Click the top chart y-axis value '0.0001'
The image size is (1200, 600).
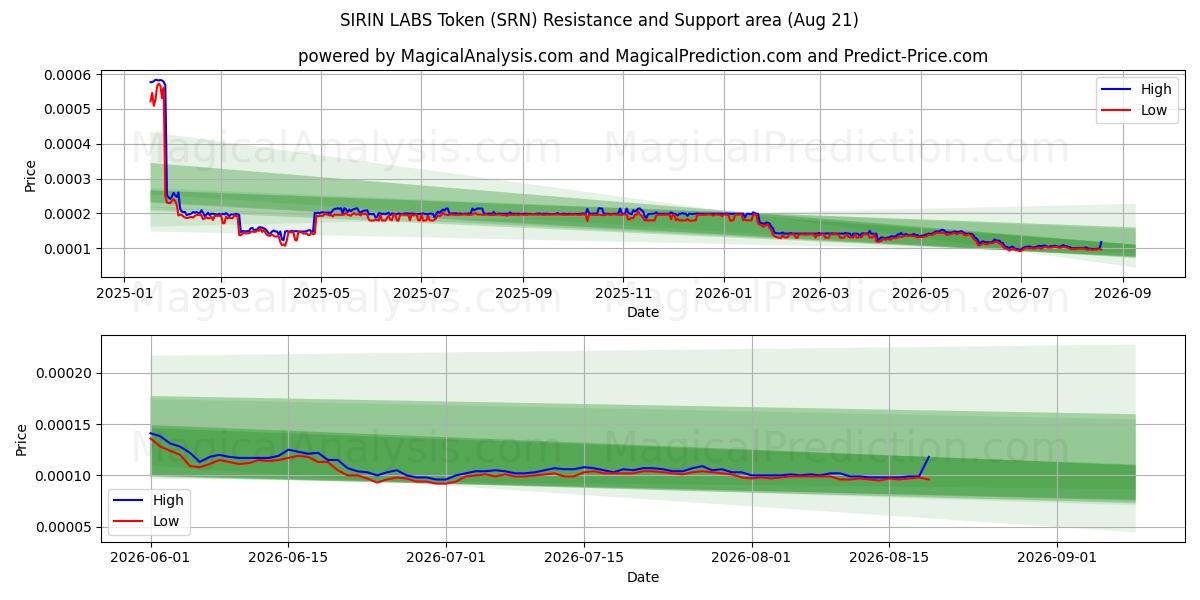pyautogui.click(x=67, y=249)
